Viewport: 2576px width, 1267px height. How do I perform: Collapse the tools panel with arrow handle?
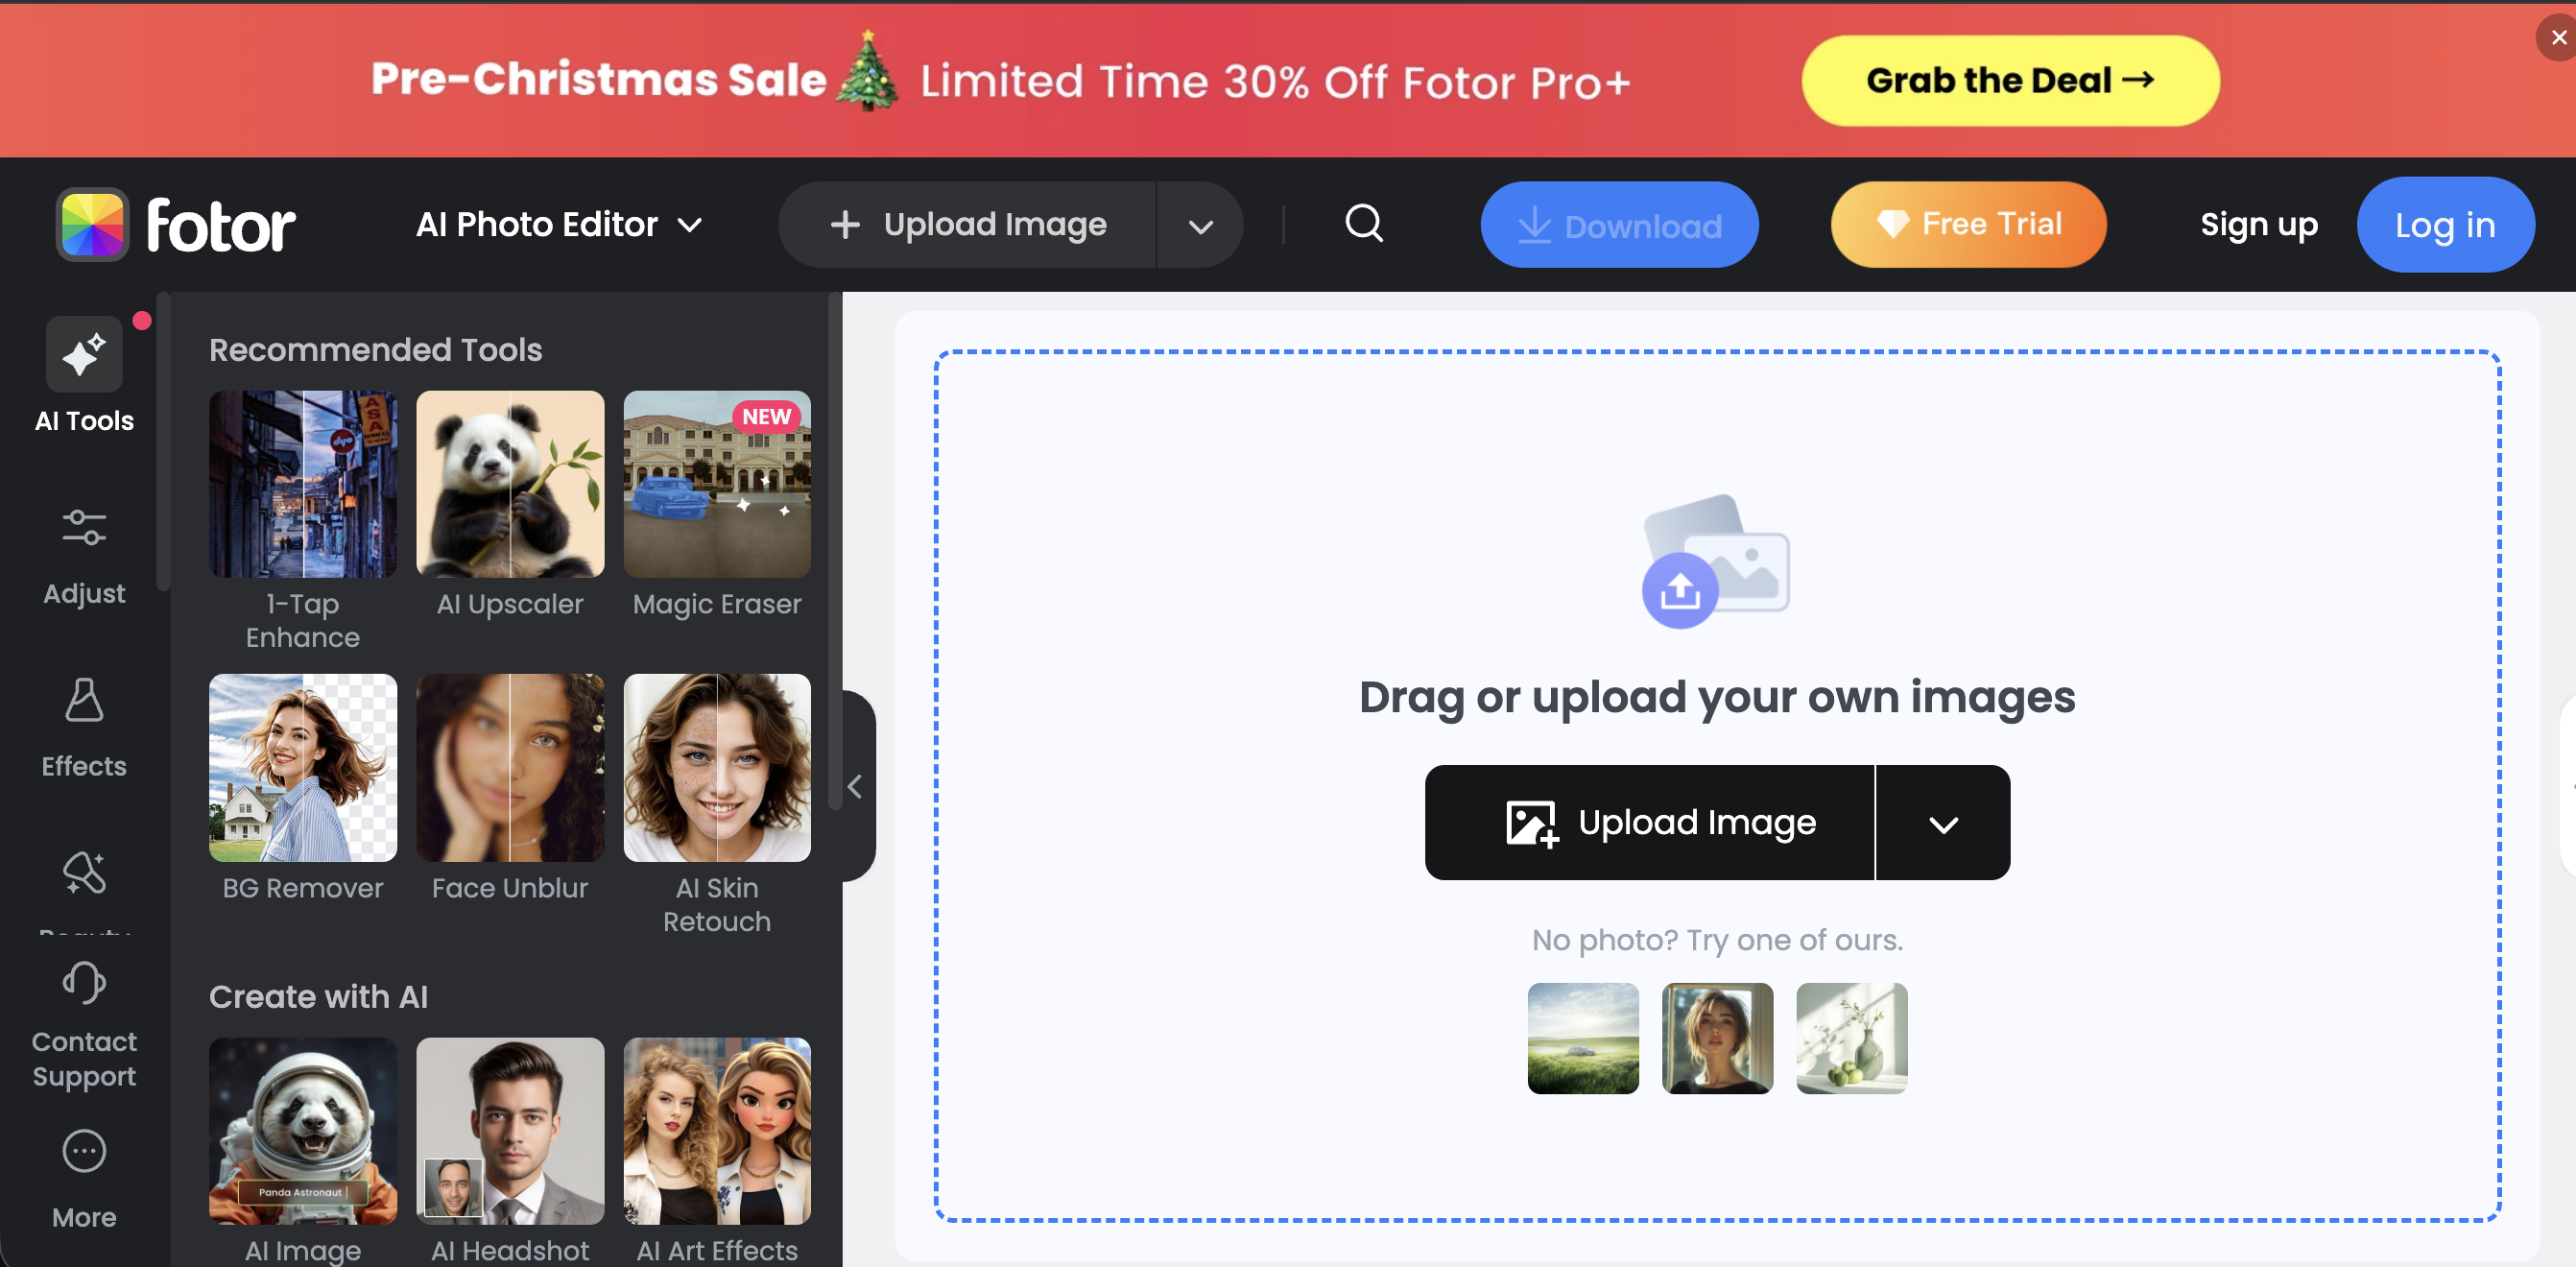coord(855,787)
